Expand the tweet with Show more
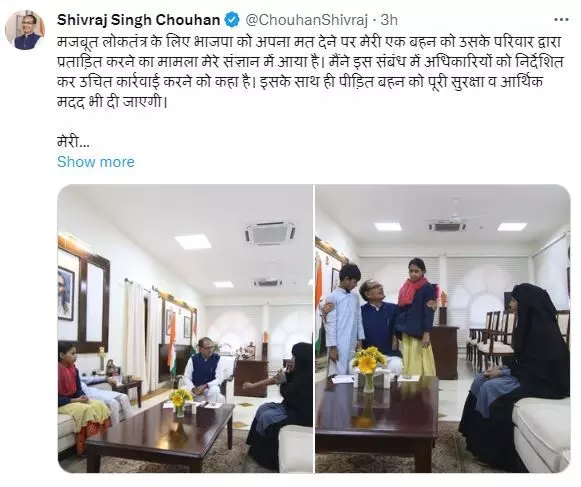Image resolution: width=581 pixels, height=487 pixels. [96, 162]
